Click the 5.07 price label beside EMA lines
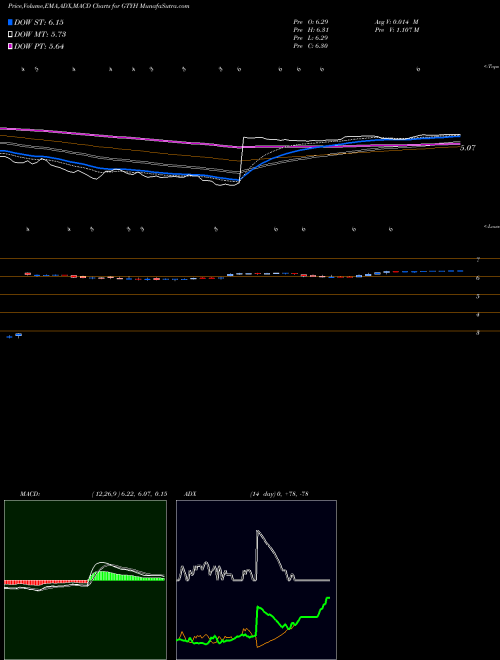The image size is (500, 660). [x=468, y=148]
